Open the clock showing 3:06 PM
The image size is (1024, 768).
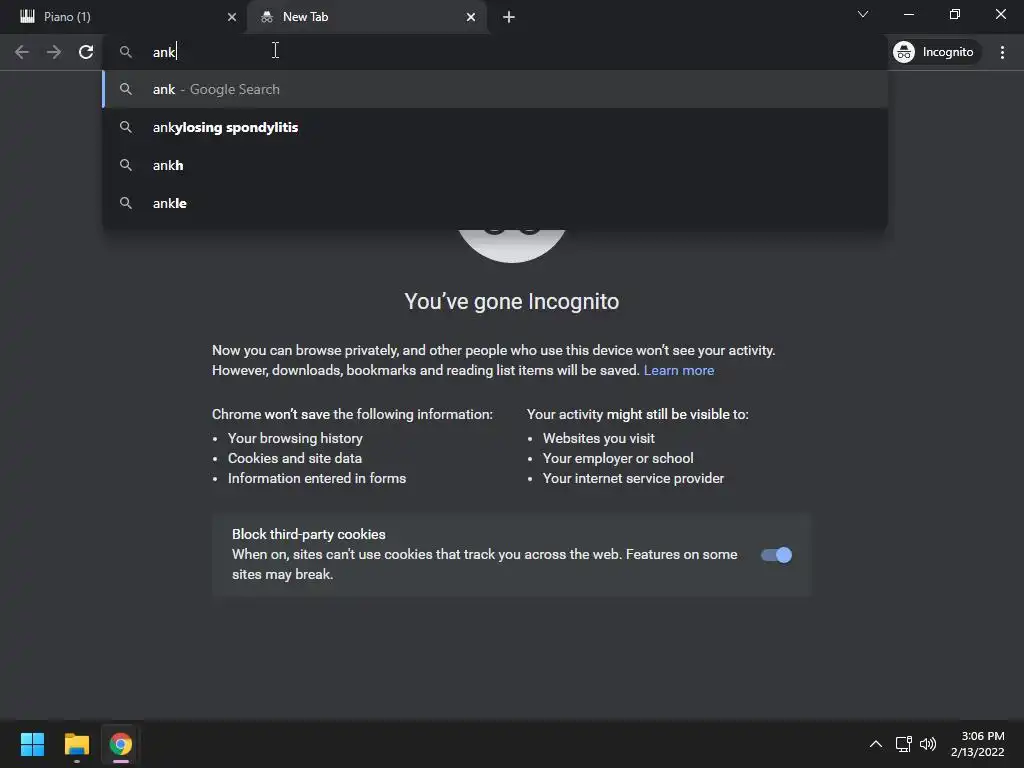(x=978, y=744)
